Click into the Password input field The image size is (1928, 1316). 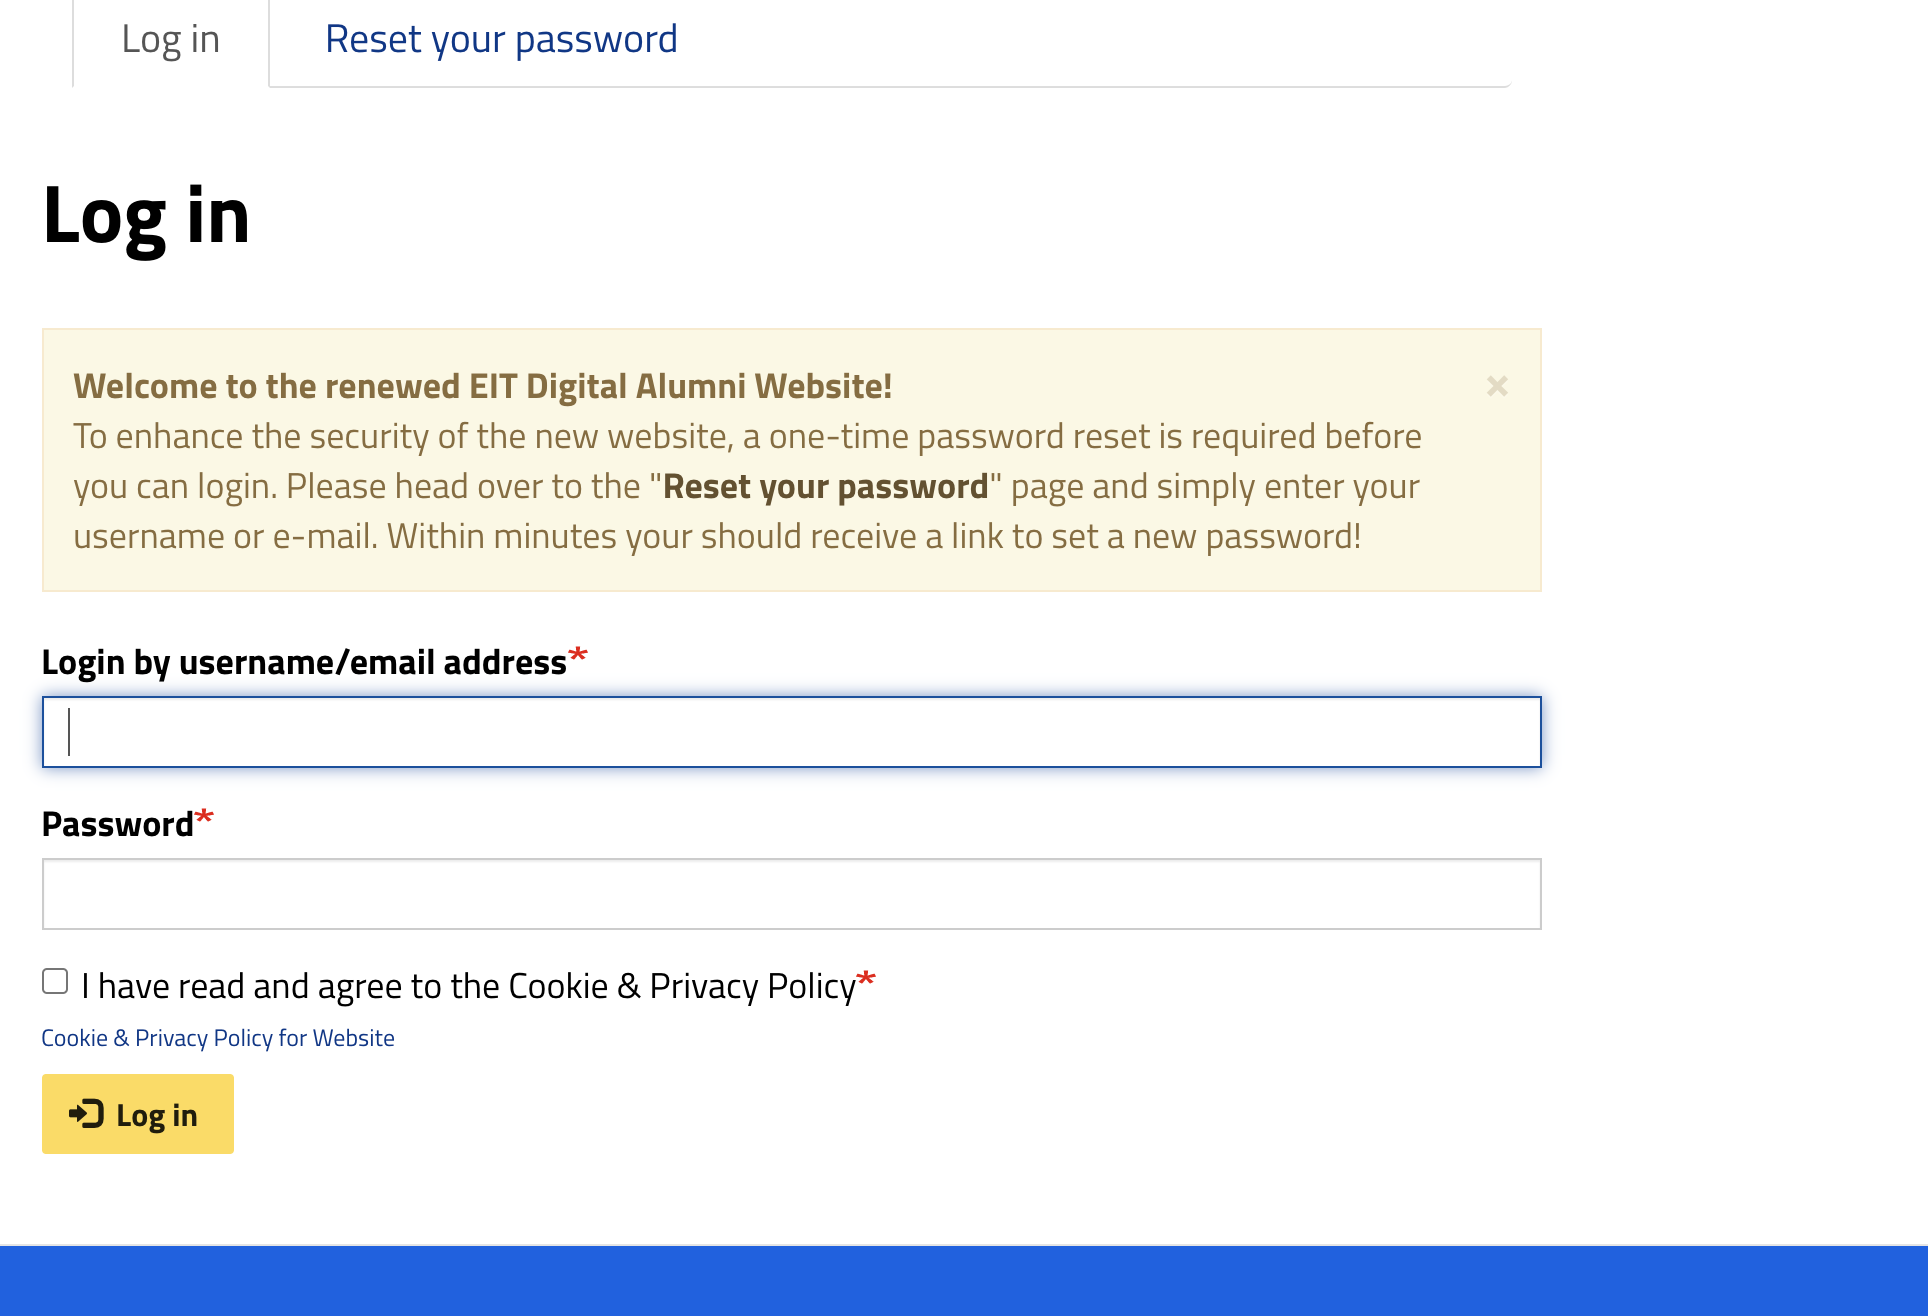point(791,894)
